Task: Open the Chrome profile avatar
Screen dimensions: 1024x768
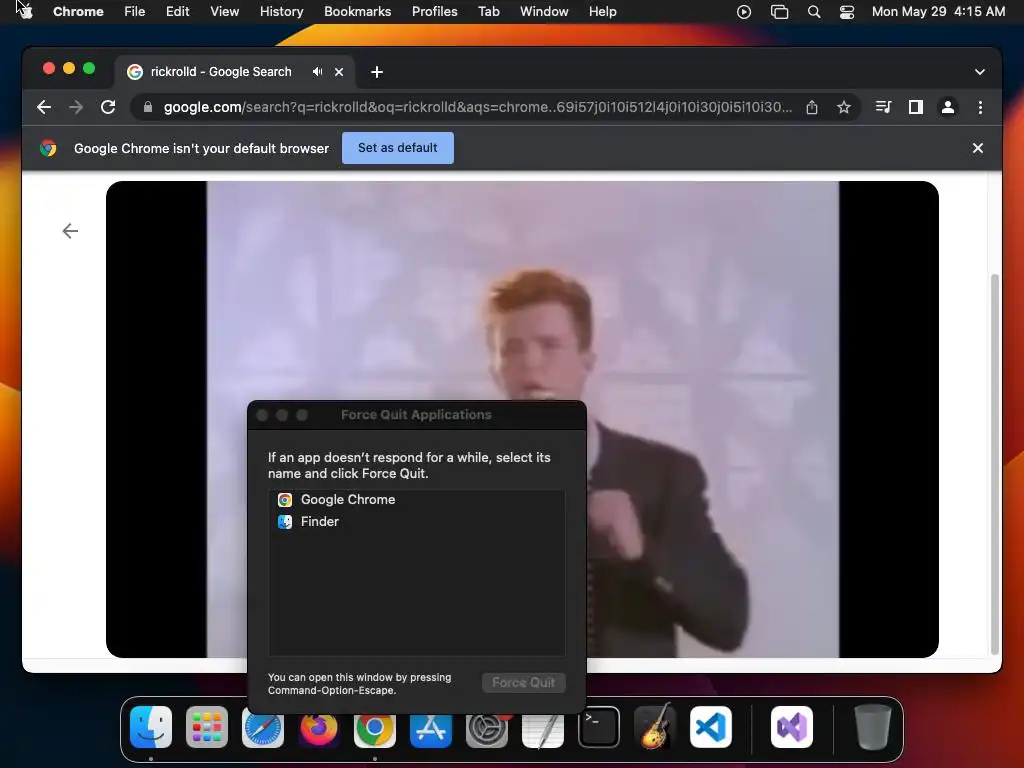Action: [948, 107]
